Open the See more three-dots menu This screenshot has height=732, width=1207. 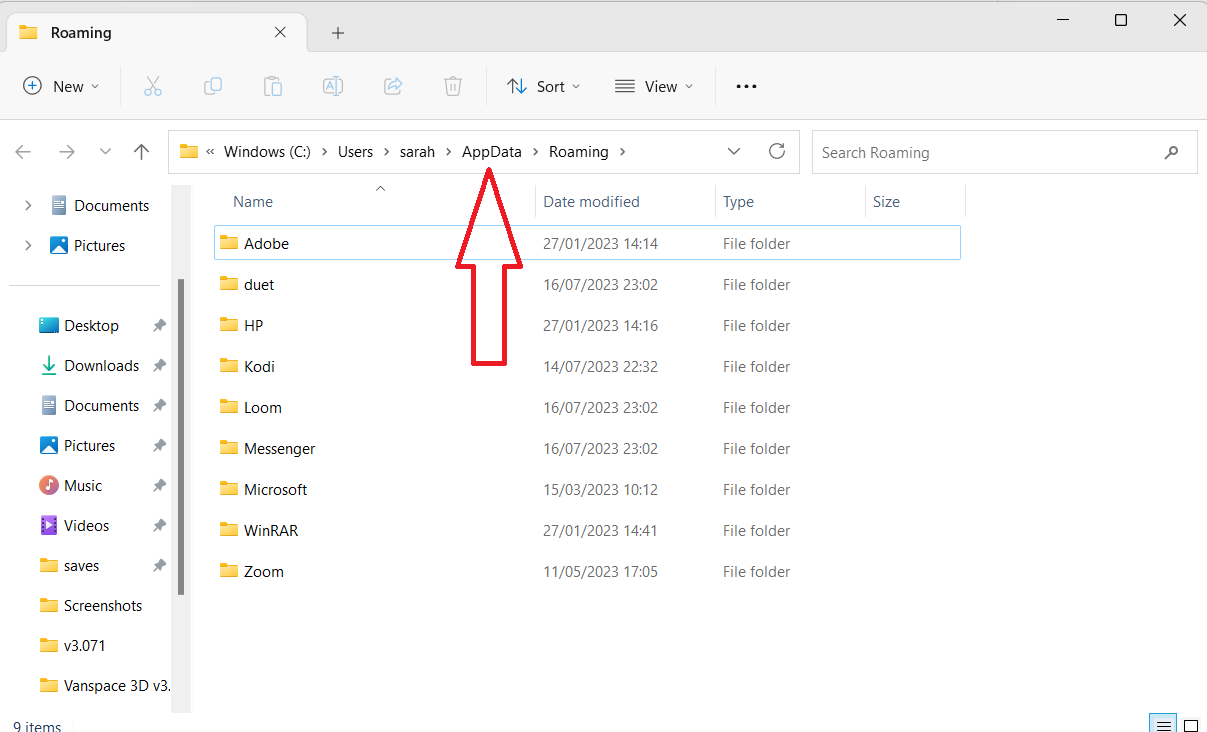(x=746, y=87)
